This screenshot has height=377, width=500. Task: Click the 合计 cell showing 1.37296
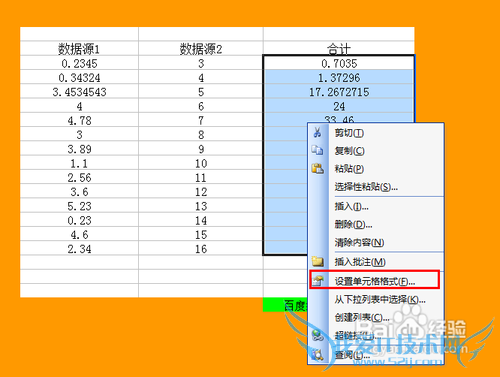click(x=339, y=77)
